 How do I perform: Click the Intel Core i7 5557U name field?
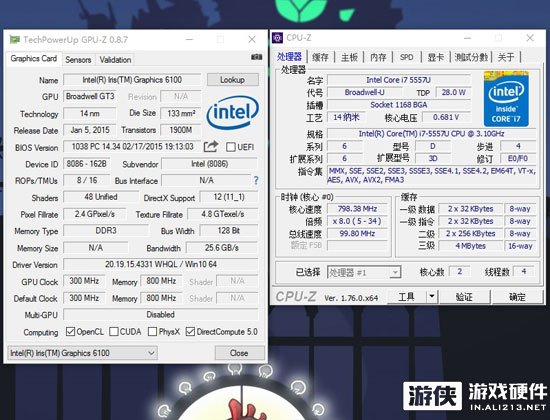coord(398,80)
